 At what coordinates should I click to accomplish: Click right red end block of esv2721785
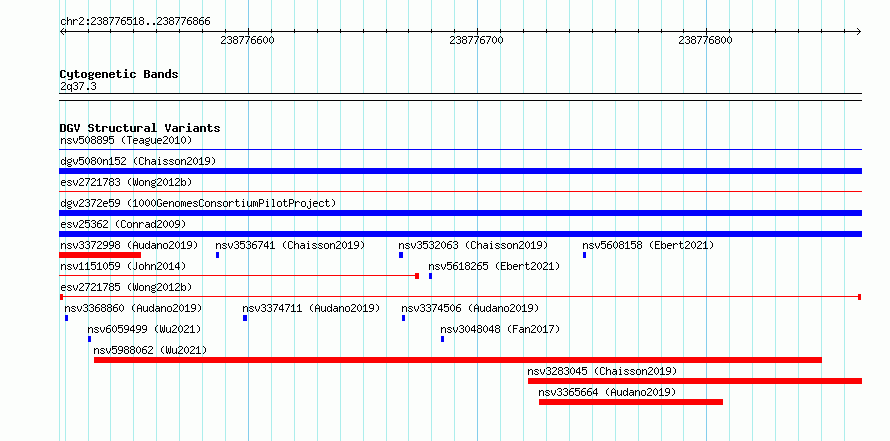[x=859, y=297]
